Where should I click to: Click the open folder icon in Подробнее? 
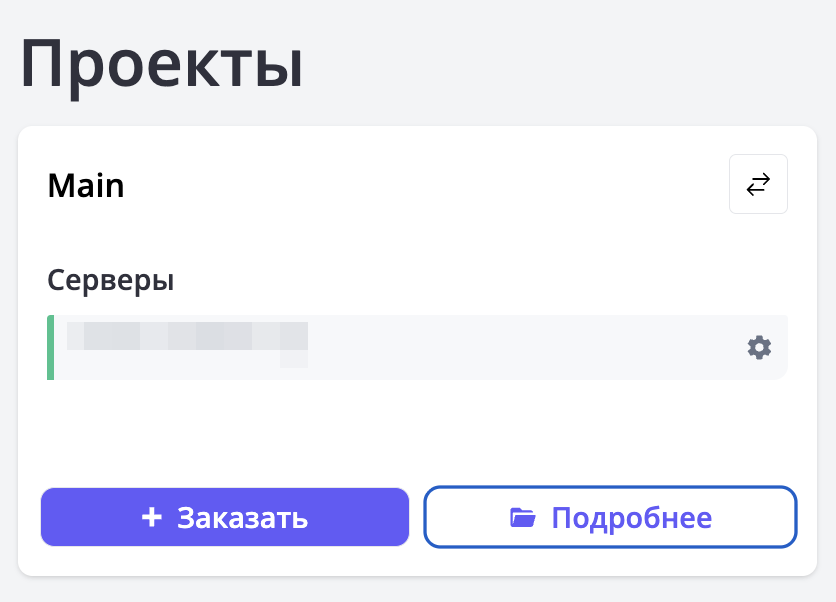[x=522, y=517]
